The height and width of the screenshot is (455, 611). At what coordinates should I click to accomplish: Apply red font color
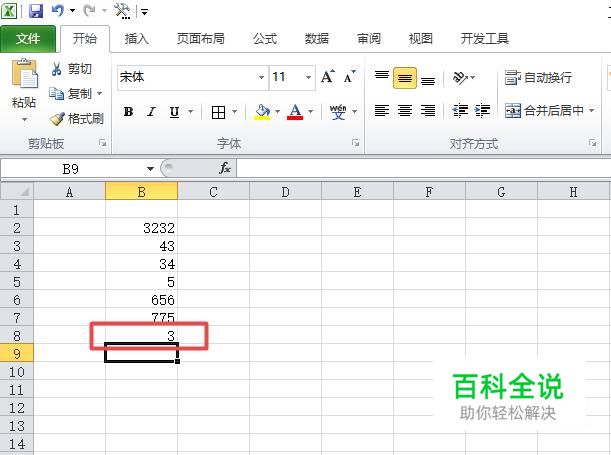click(295, 112)
